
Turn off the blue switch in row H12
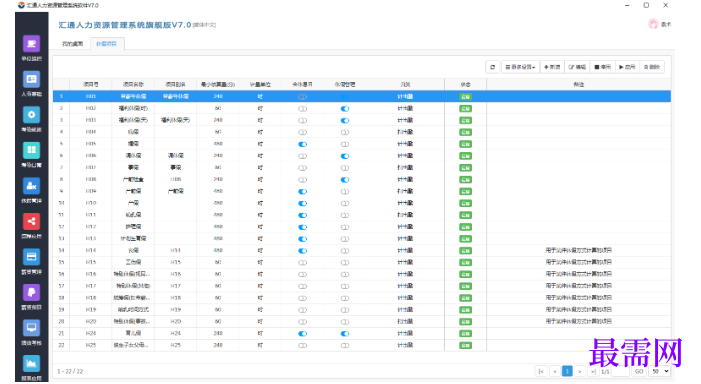click(x=303, y=227)
